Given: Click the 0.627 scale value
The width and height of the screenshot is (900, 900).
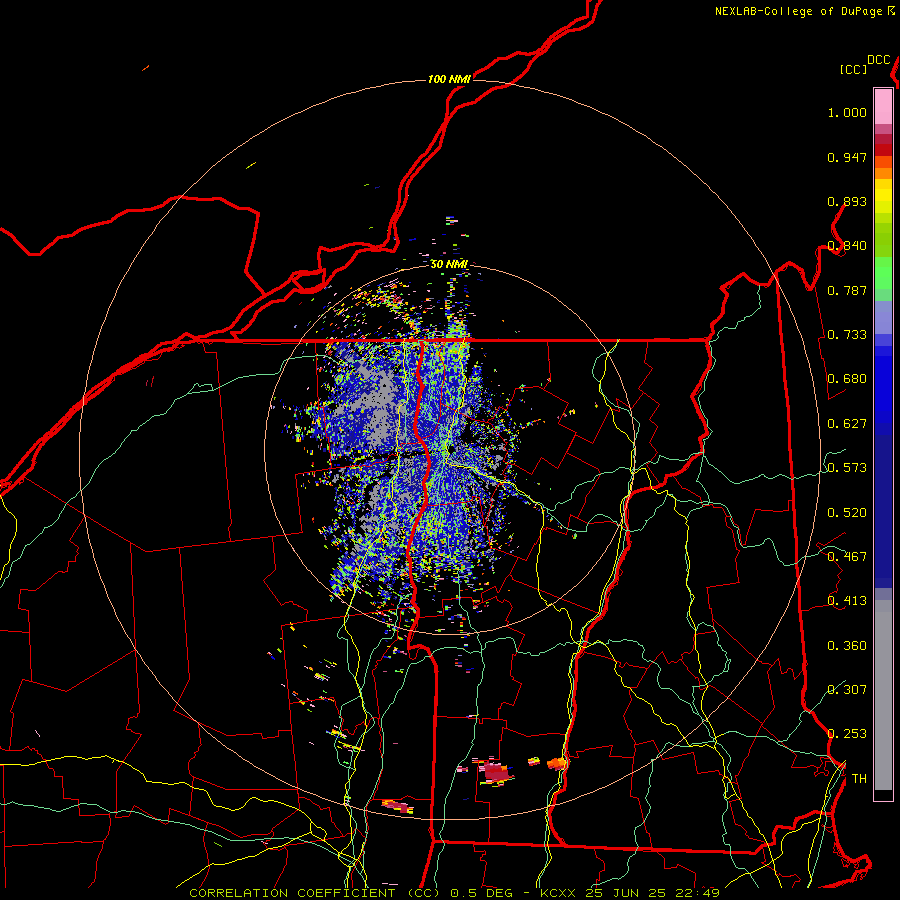Looking at the screenshot, I should [847, 424].
